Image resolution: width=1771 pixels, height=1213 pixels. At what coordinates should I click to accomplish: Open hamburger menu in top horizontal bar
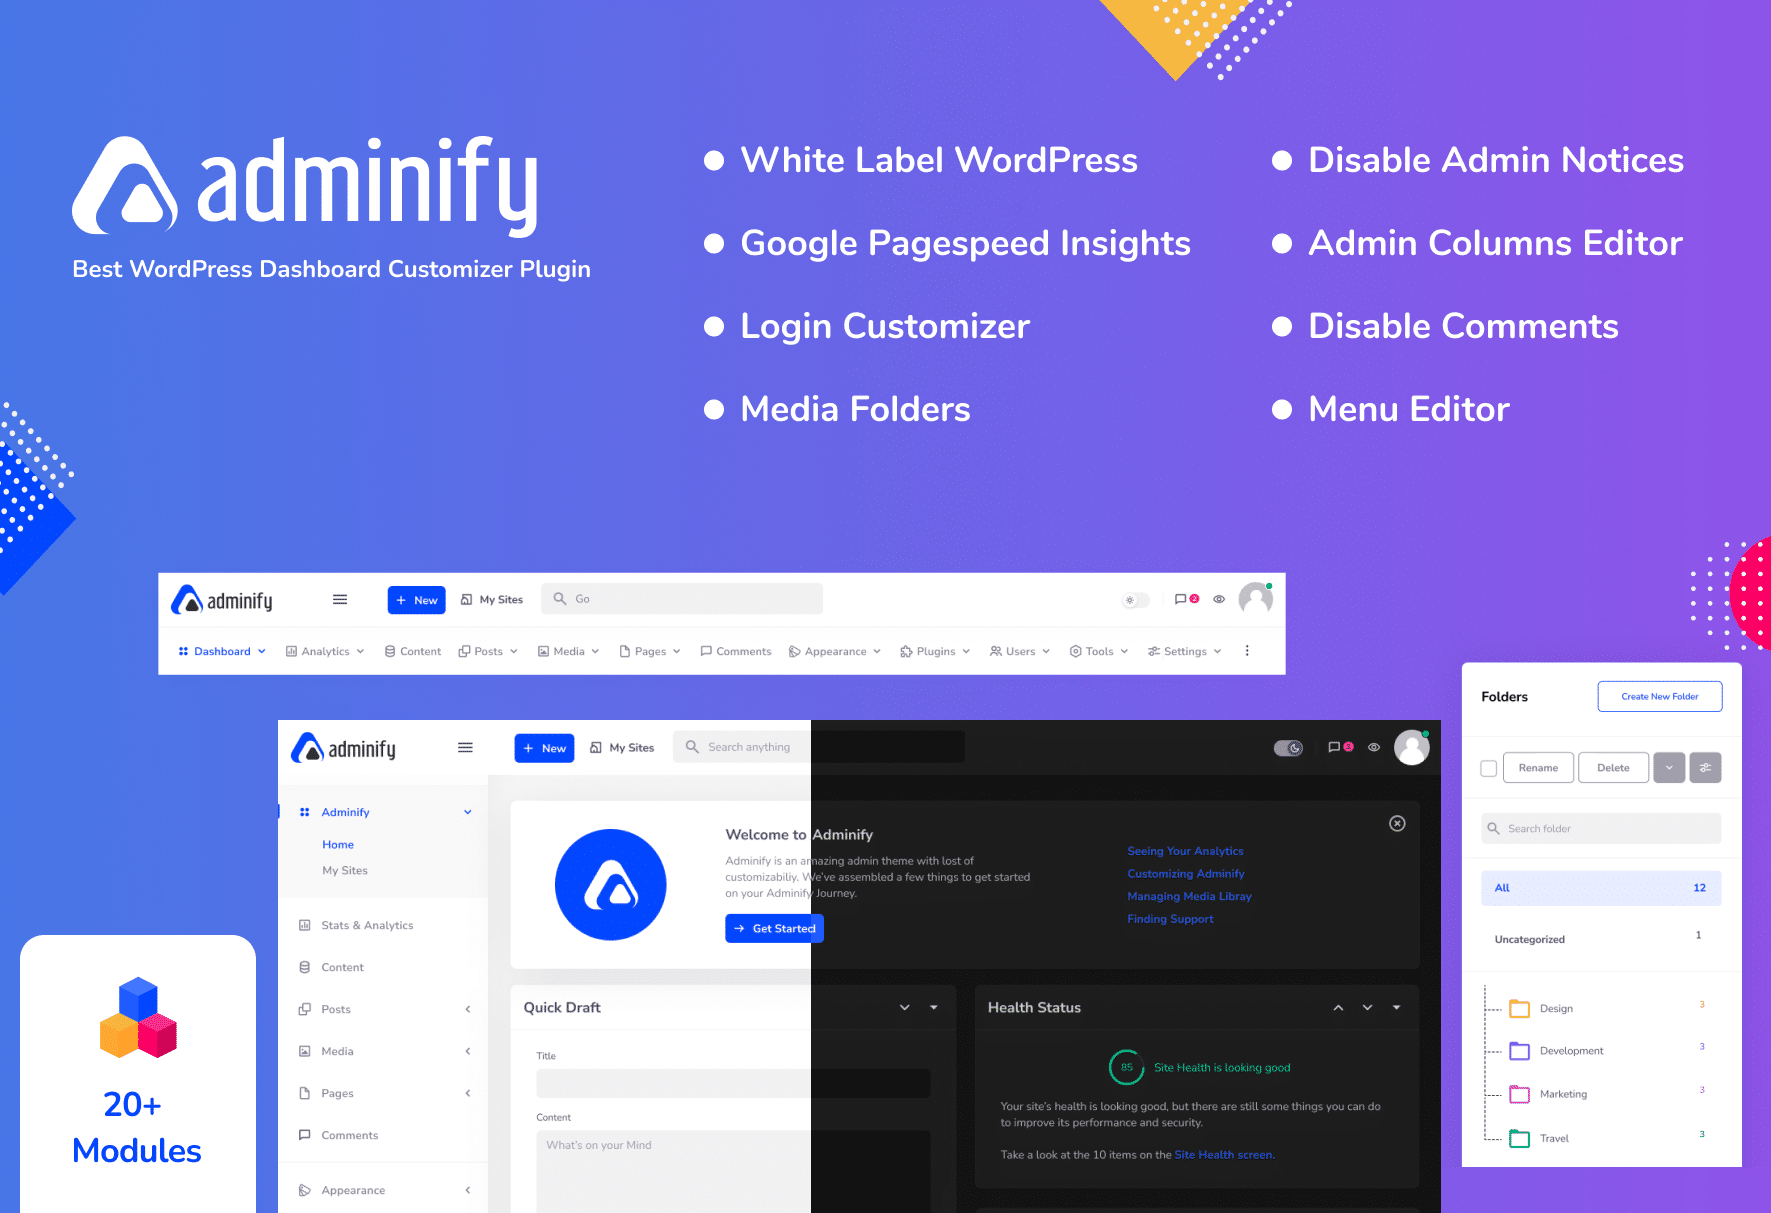point(340,599)
